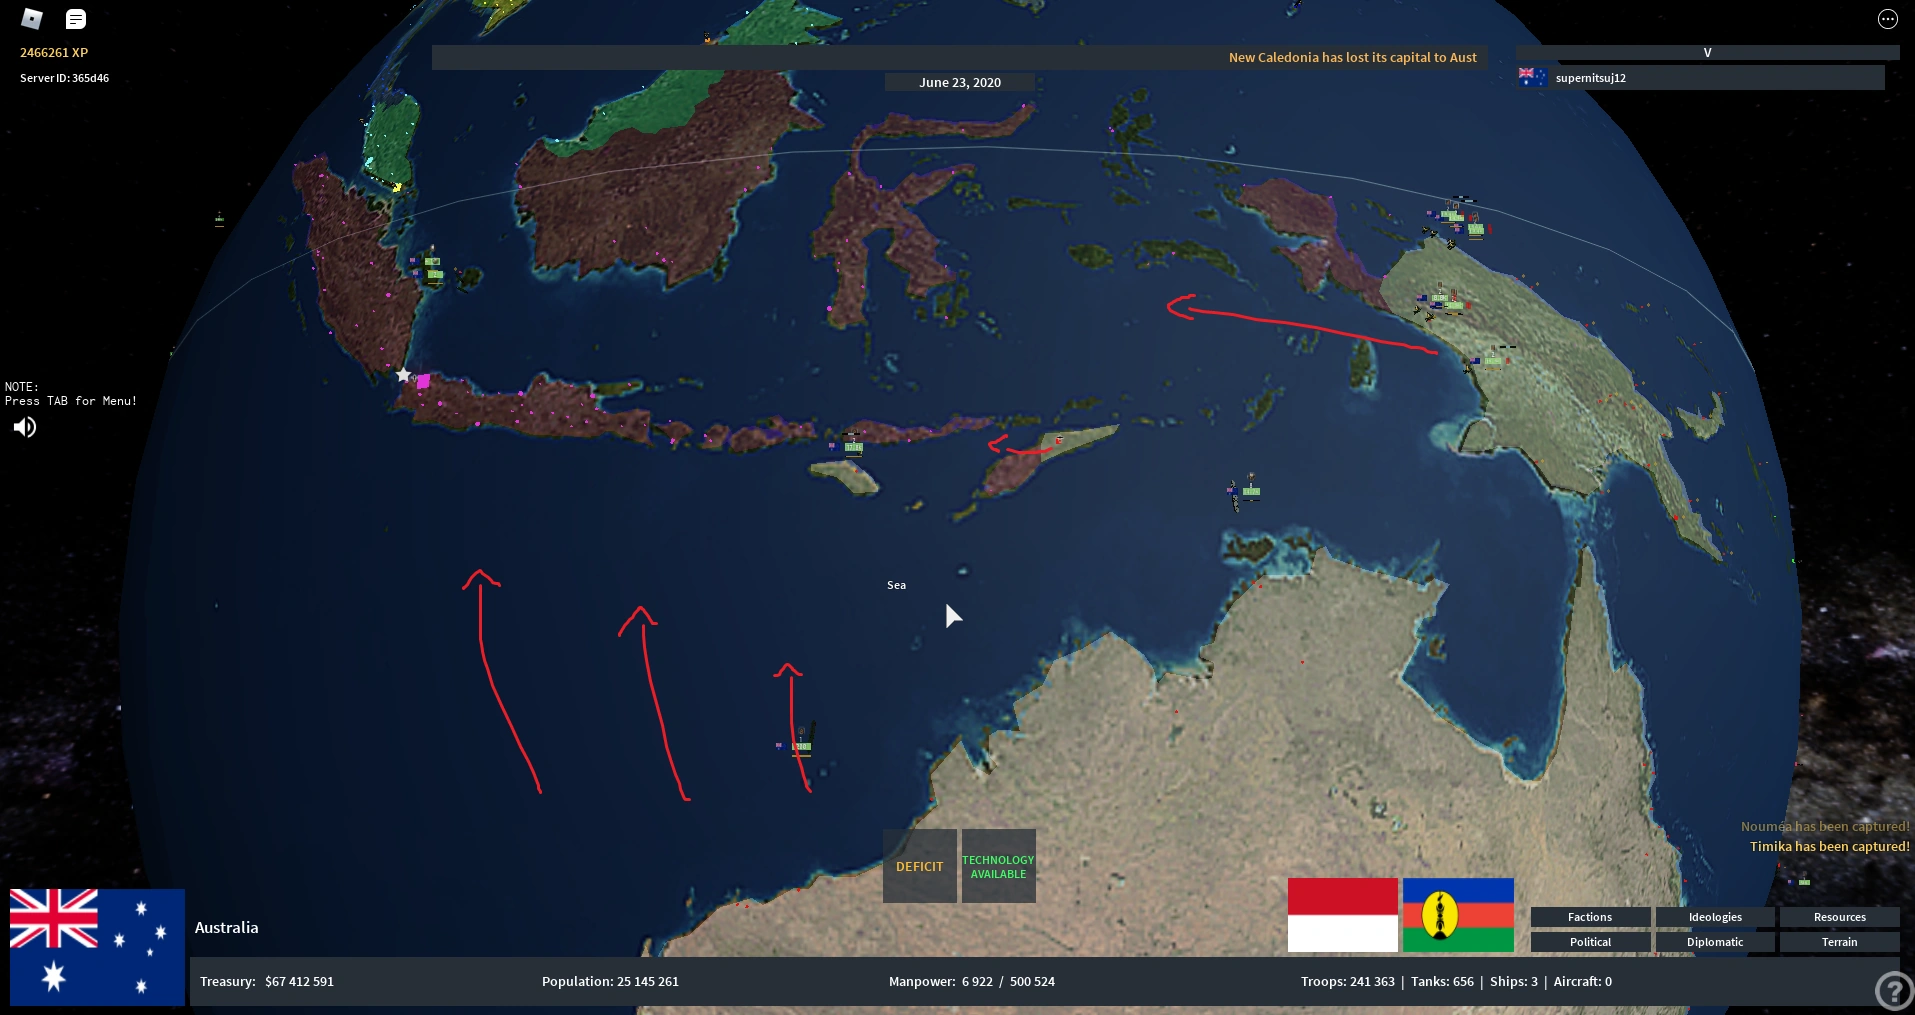The image size is (1915, 1015).
Task: Open the DEFICIT alert button
Action: (x=919, y=866)
